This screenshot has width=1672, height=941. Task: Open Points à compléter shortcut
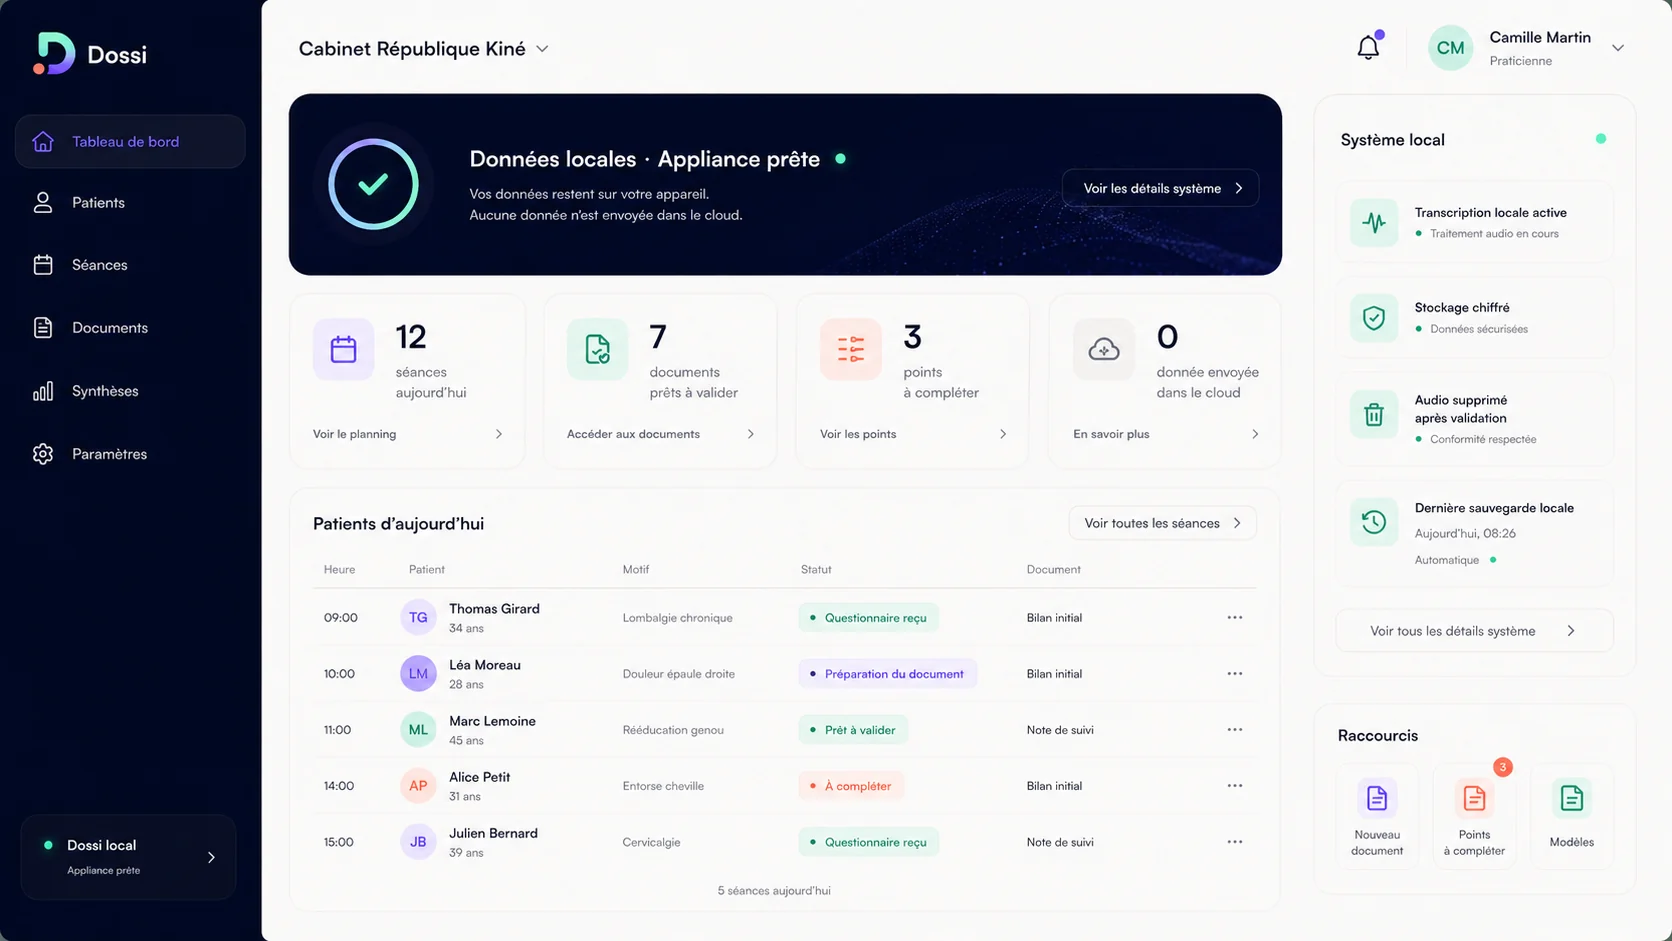(x=1474, y=817)
